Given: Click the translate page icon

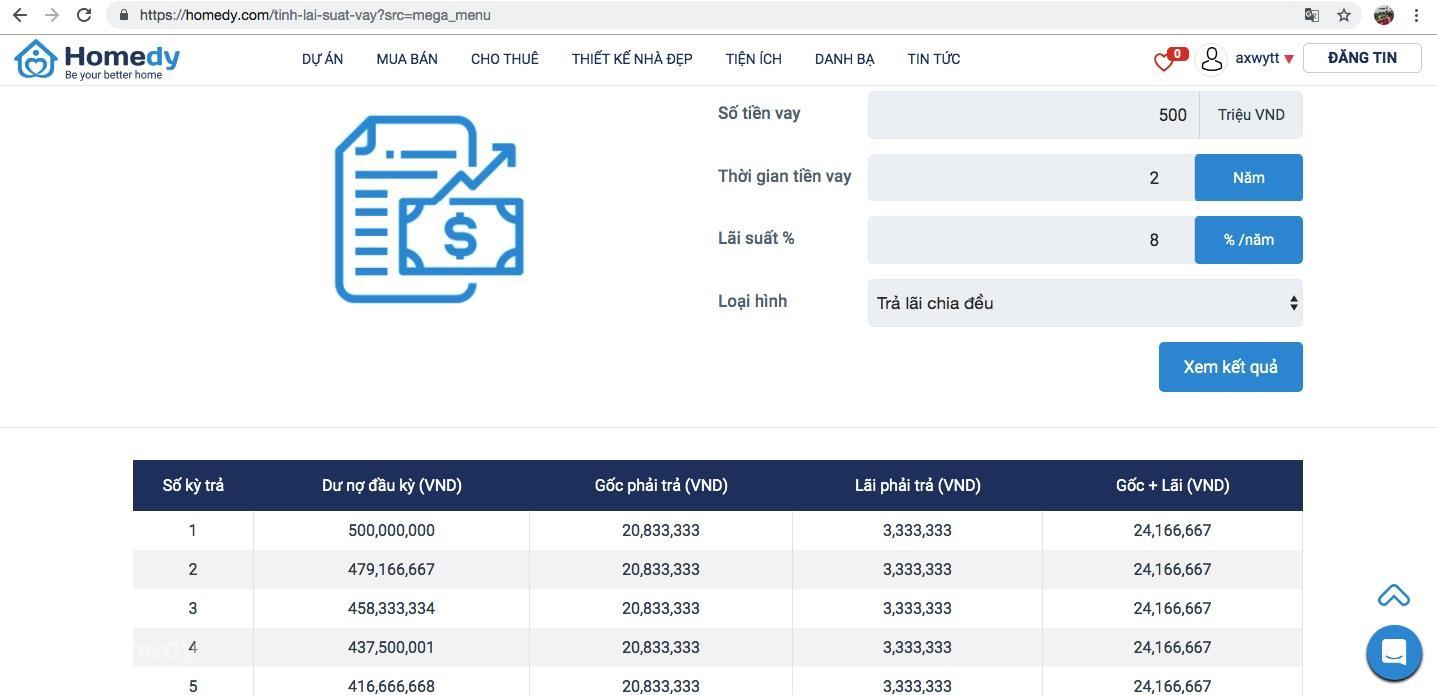Looking at the screenshot, I should coord(1312,15).
